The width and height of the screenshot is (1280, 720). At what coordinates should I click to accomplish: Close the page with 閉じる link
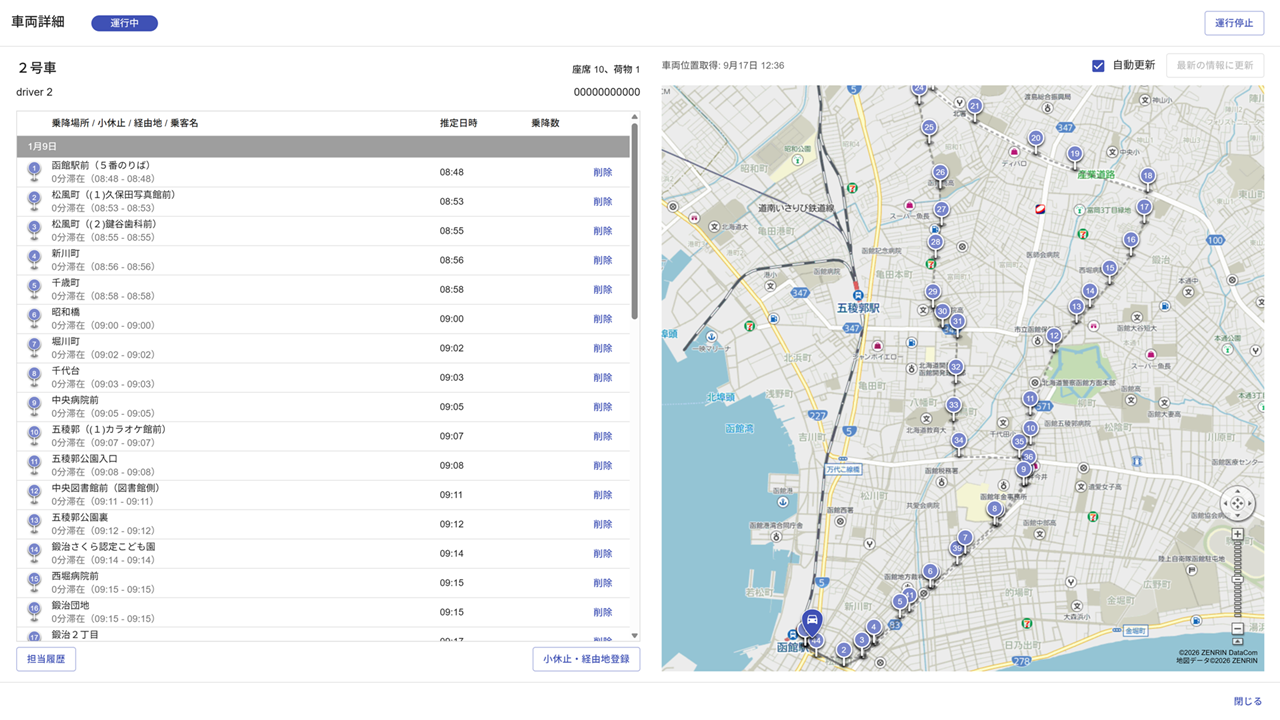tap(1247, 701)
